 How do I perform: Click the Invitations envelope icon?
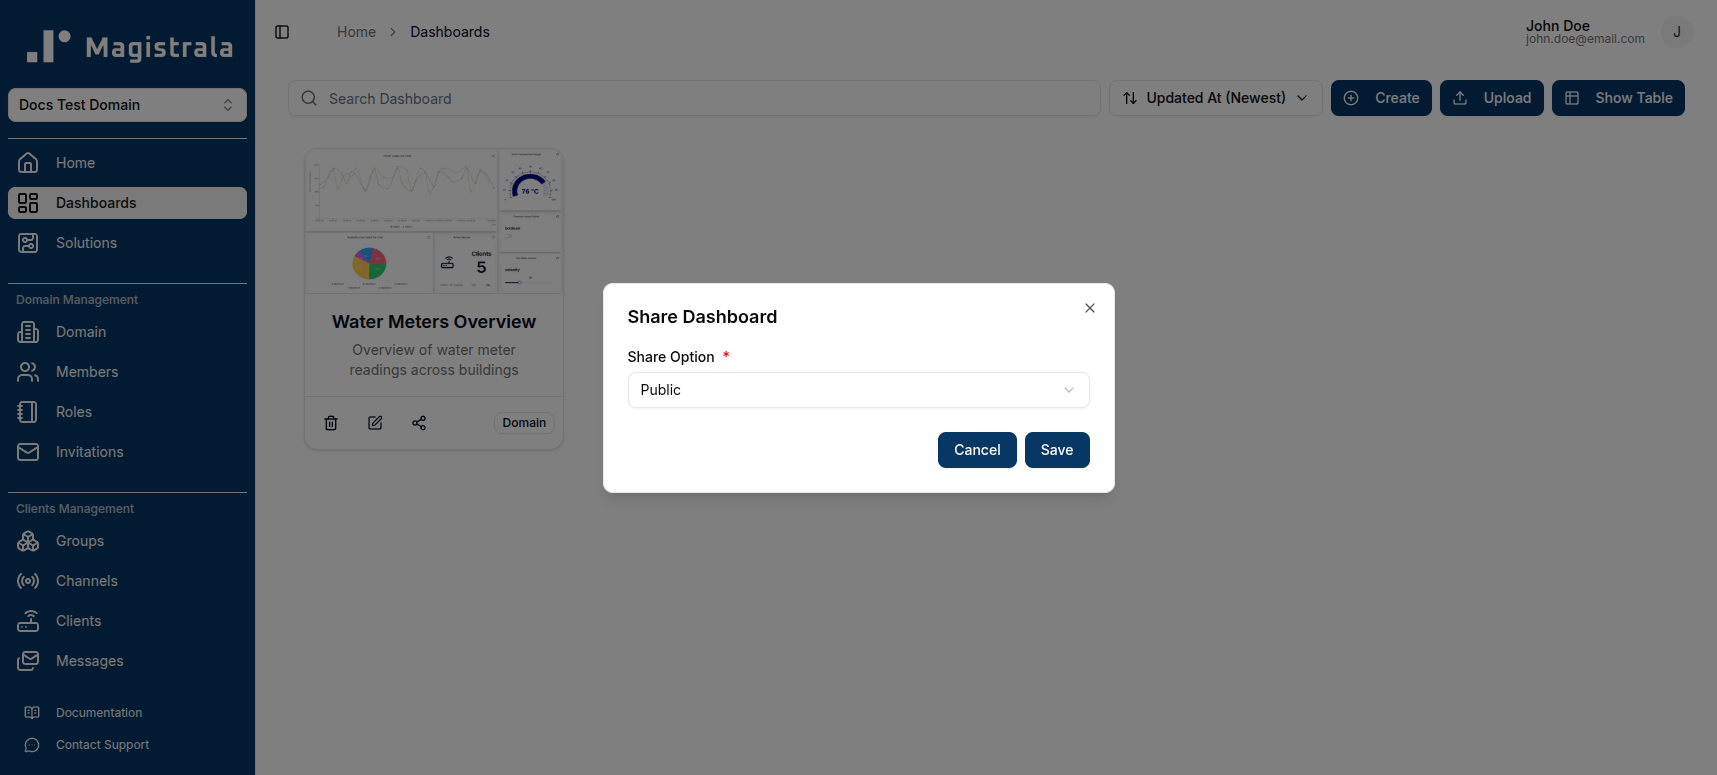[28, 452]
